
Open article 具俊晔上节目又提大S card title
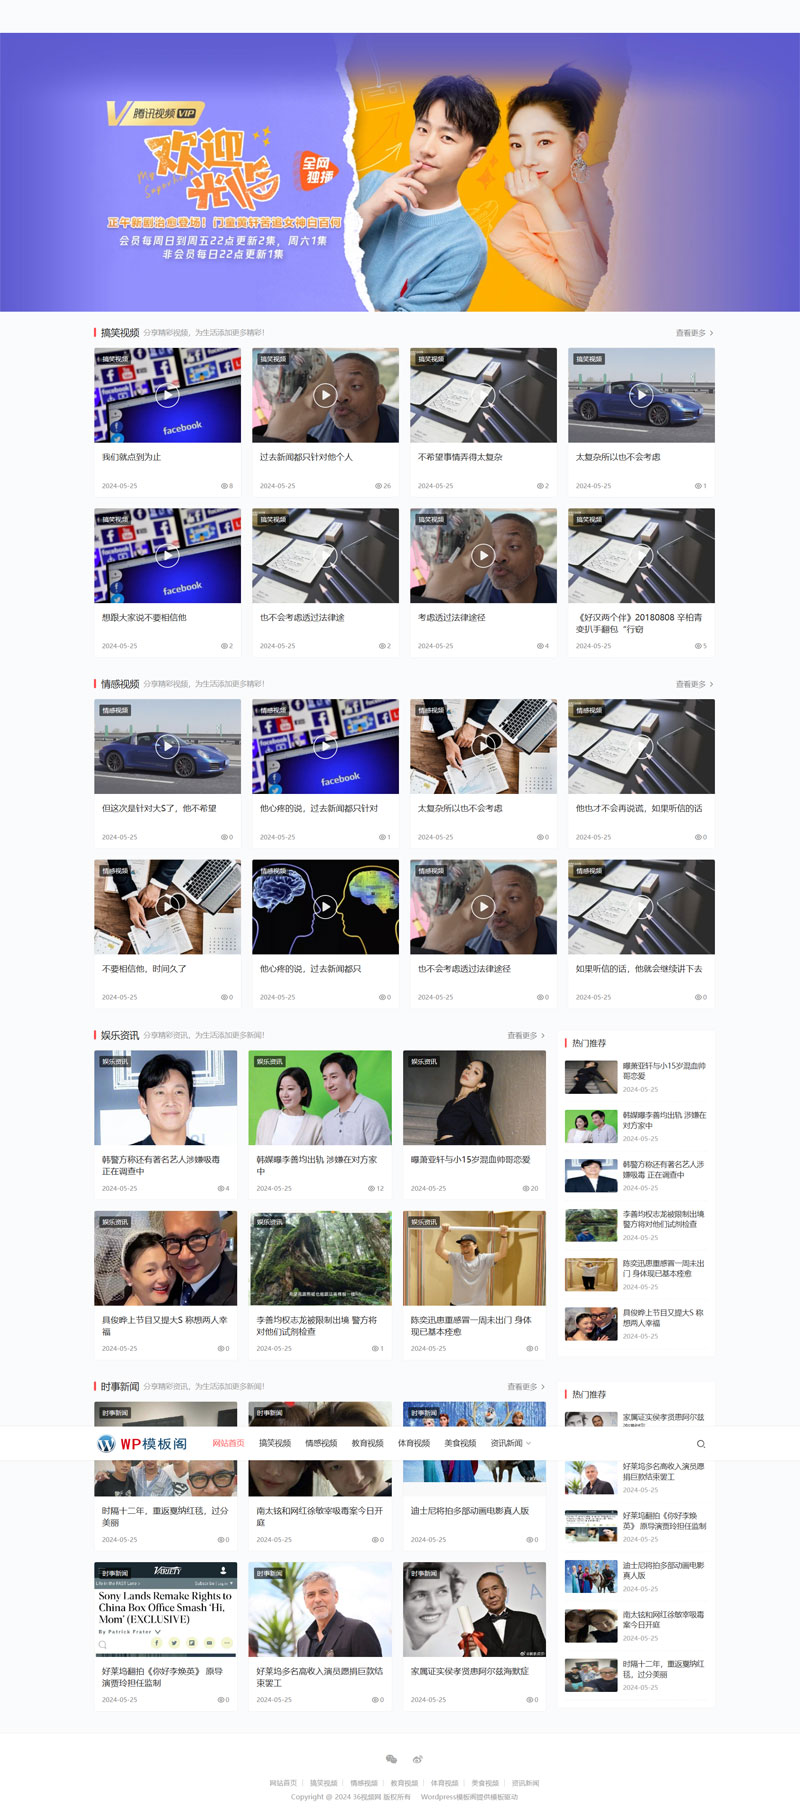[x=165, y=1325]
